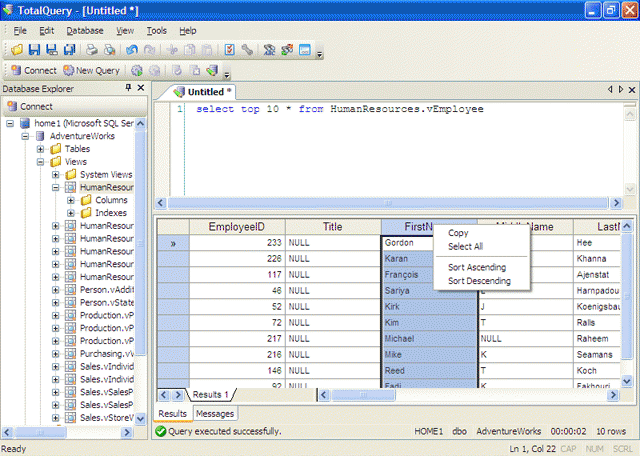Open the query toolbar overflow options arrow
The image size is (640, 456).
pyautogui.click(x=227, y=75)
